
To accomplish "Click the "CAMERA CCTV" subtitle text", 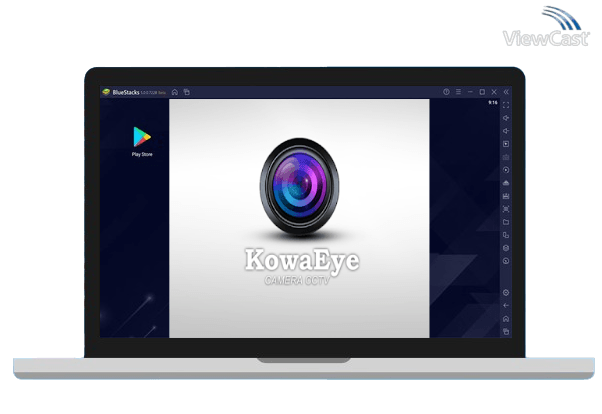I will pos(297,281).
